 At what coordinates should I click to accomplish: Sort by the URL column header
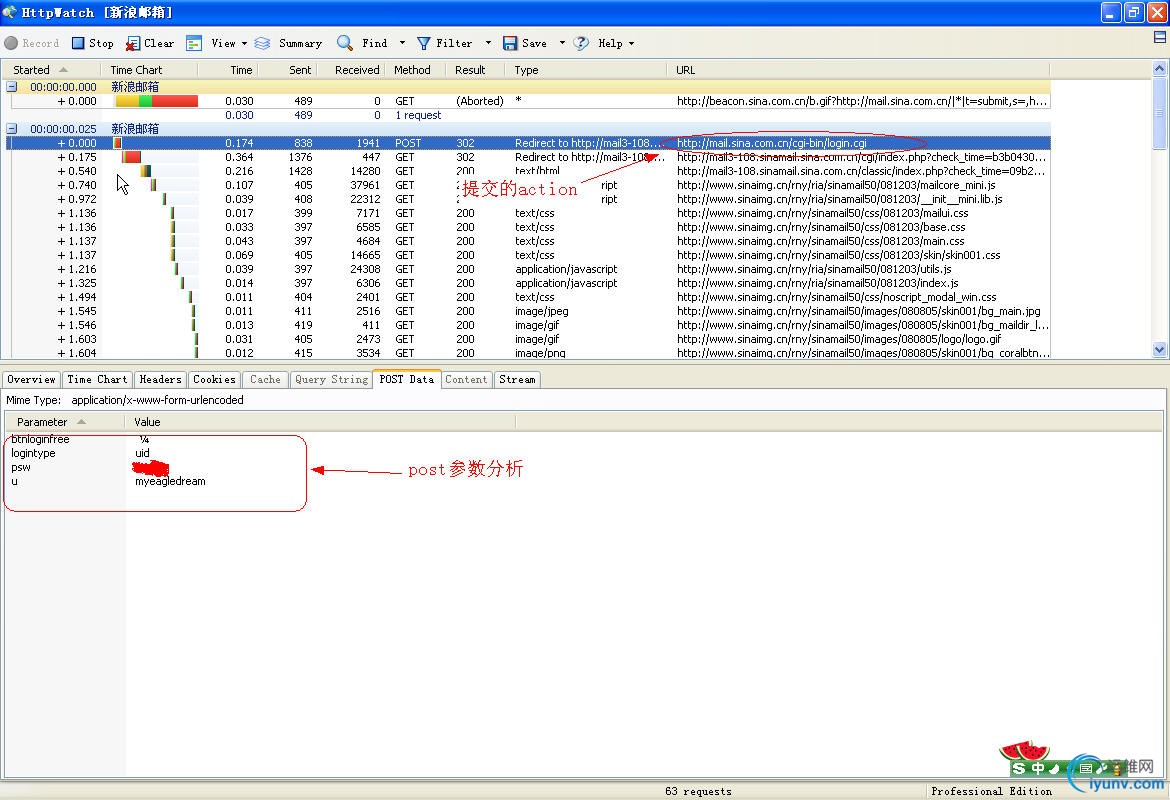coord(858,69)
